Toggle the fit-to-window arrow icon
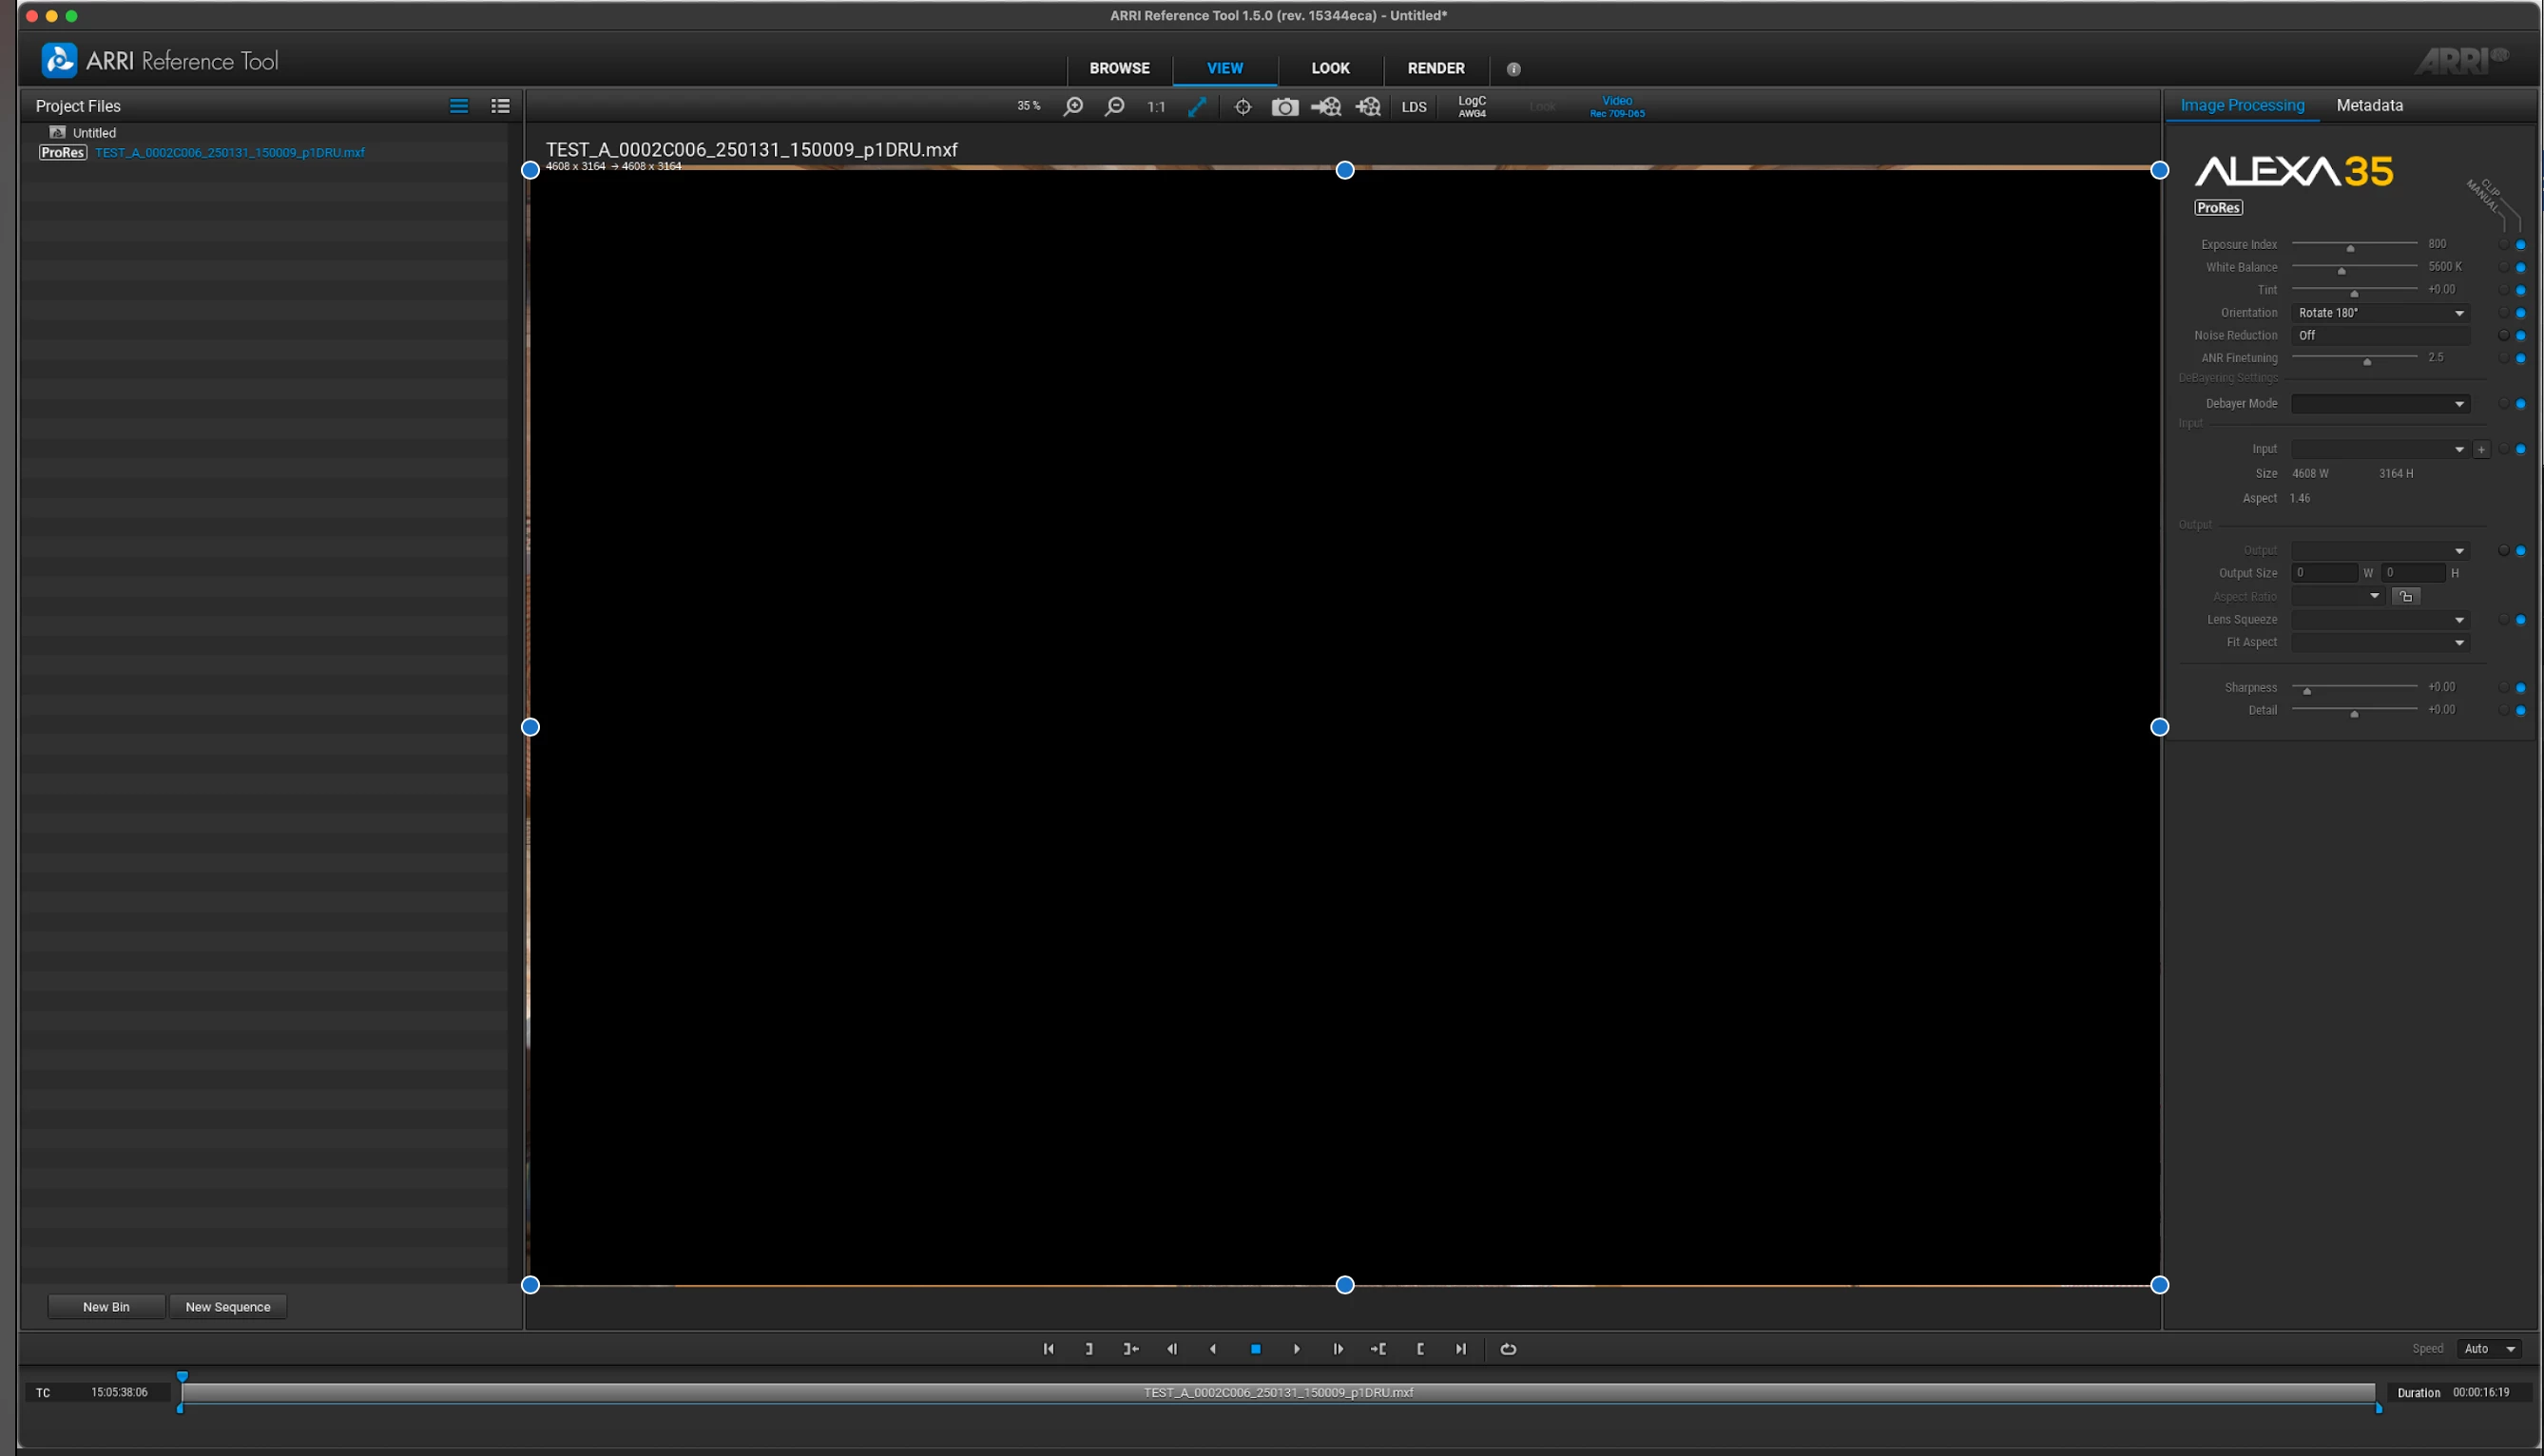The height and width of the screenshot is (1456, 2544). (x=1197, y=106)
